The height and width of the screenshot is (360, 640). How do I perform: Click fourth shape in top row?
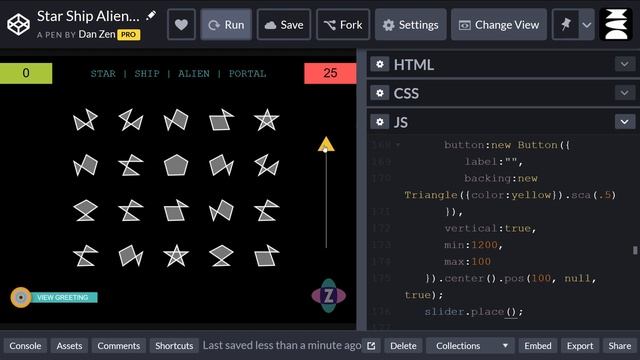221,120
